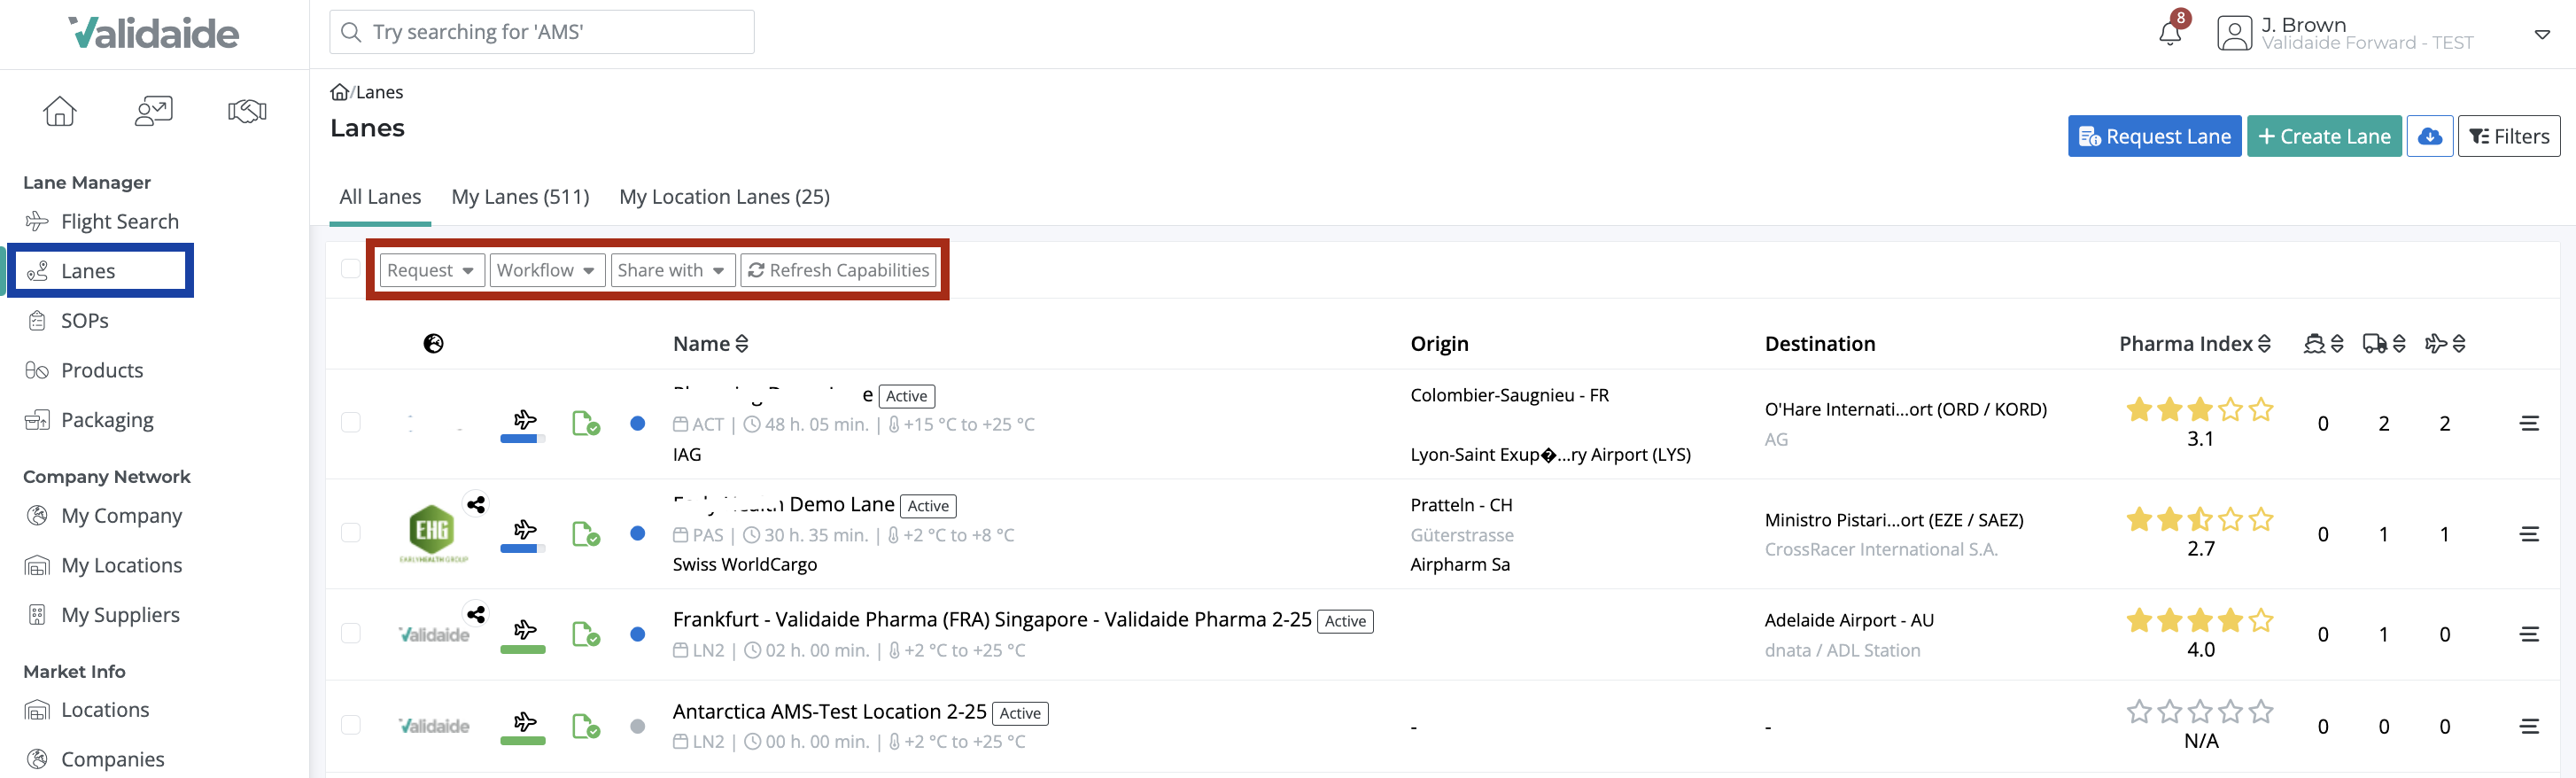Click airplane icon in IAG lane row
This screenshot has width=2576, height=778.
tap(524, 419)
